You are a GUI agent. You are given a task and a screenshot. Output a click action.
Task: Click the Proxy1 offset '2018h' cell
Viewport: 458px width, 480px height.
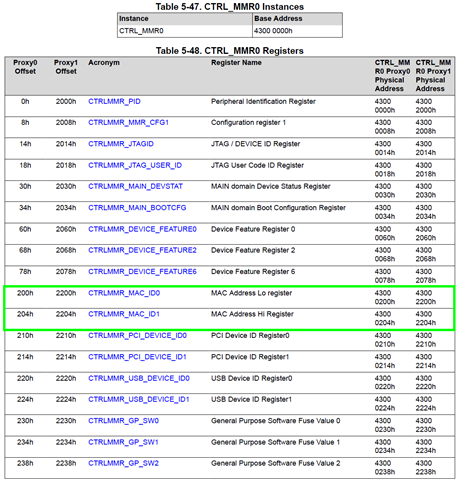coord(66,165)
